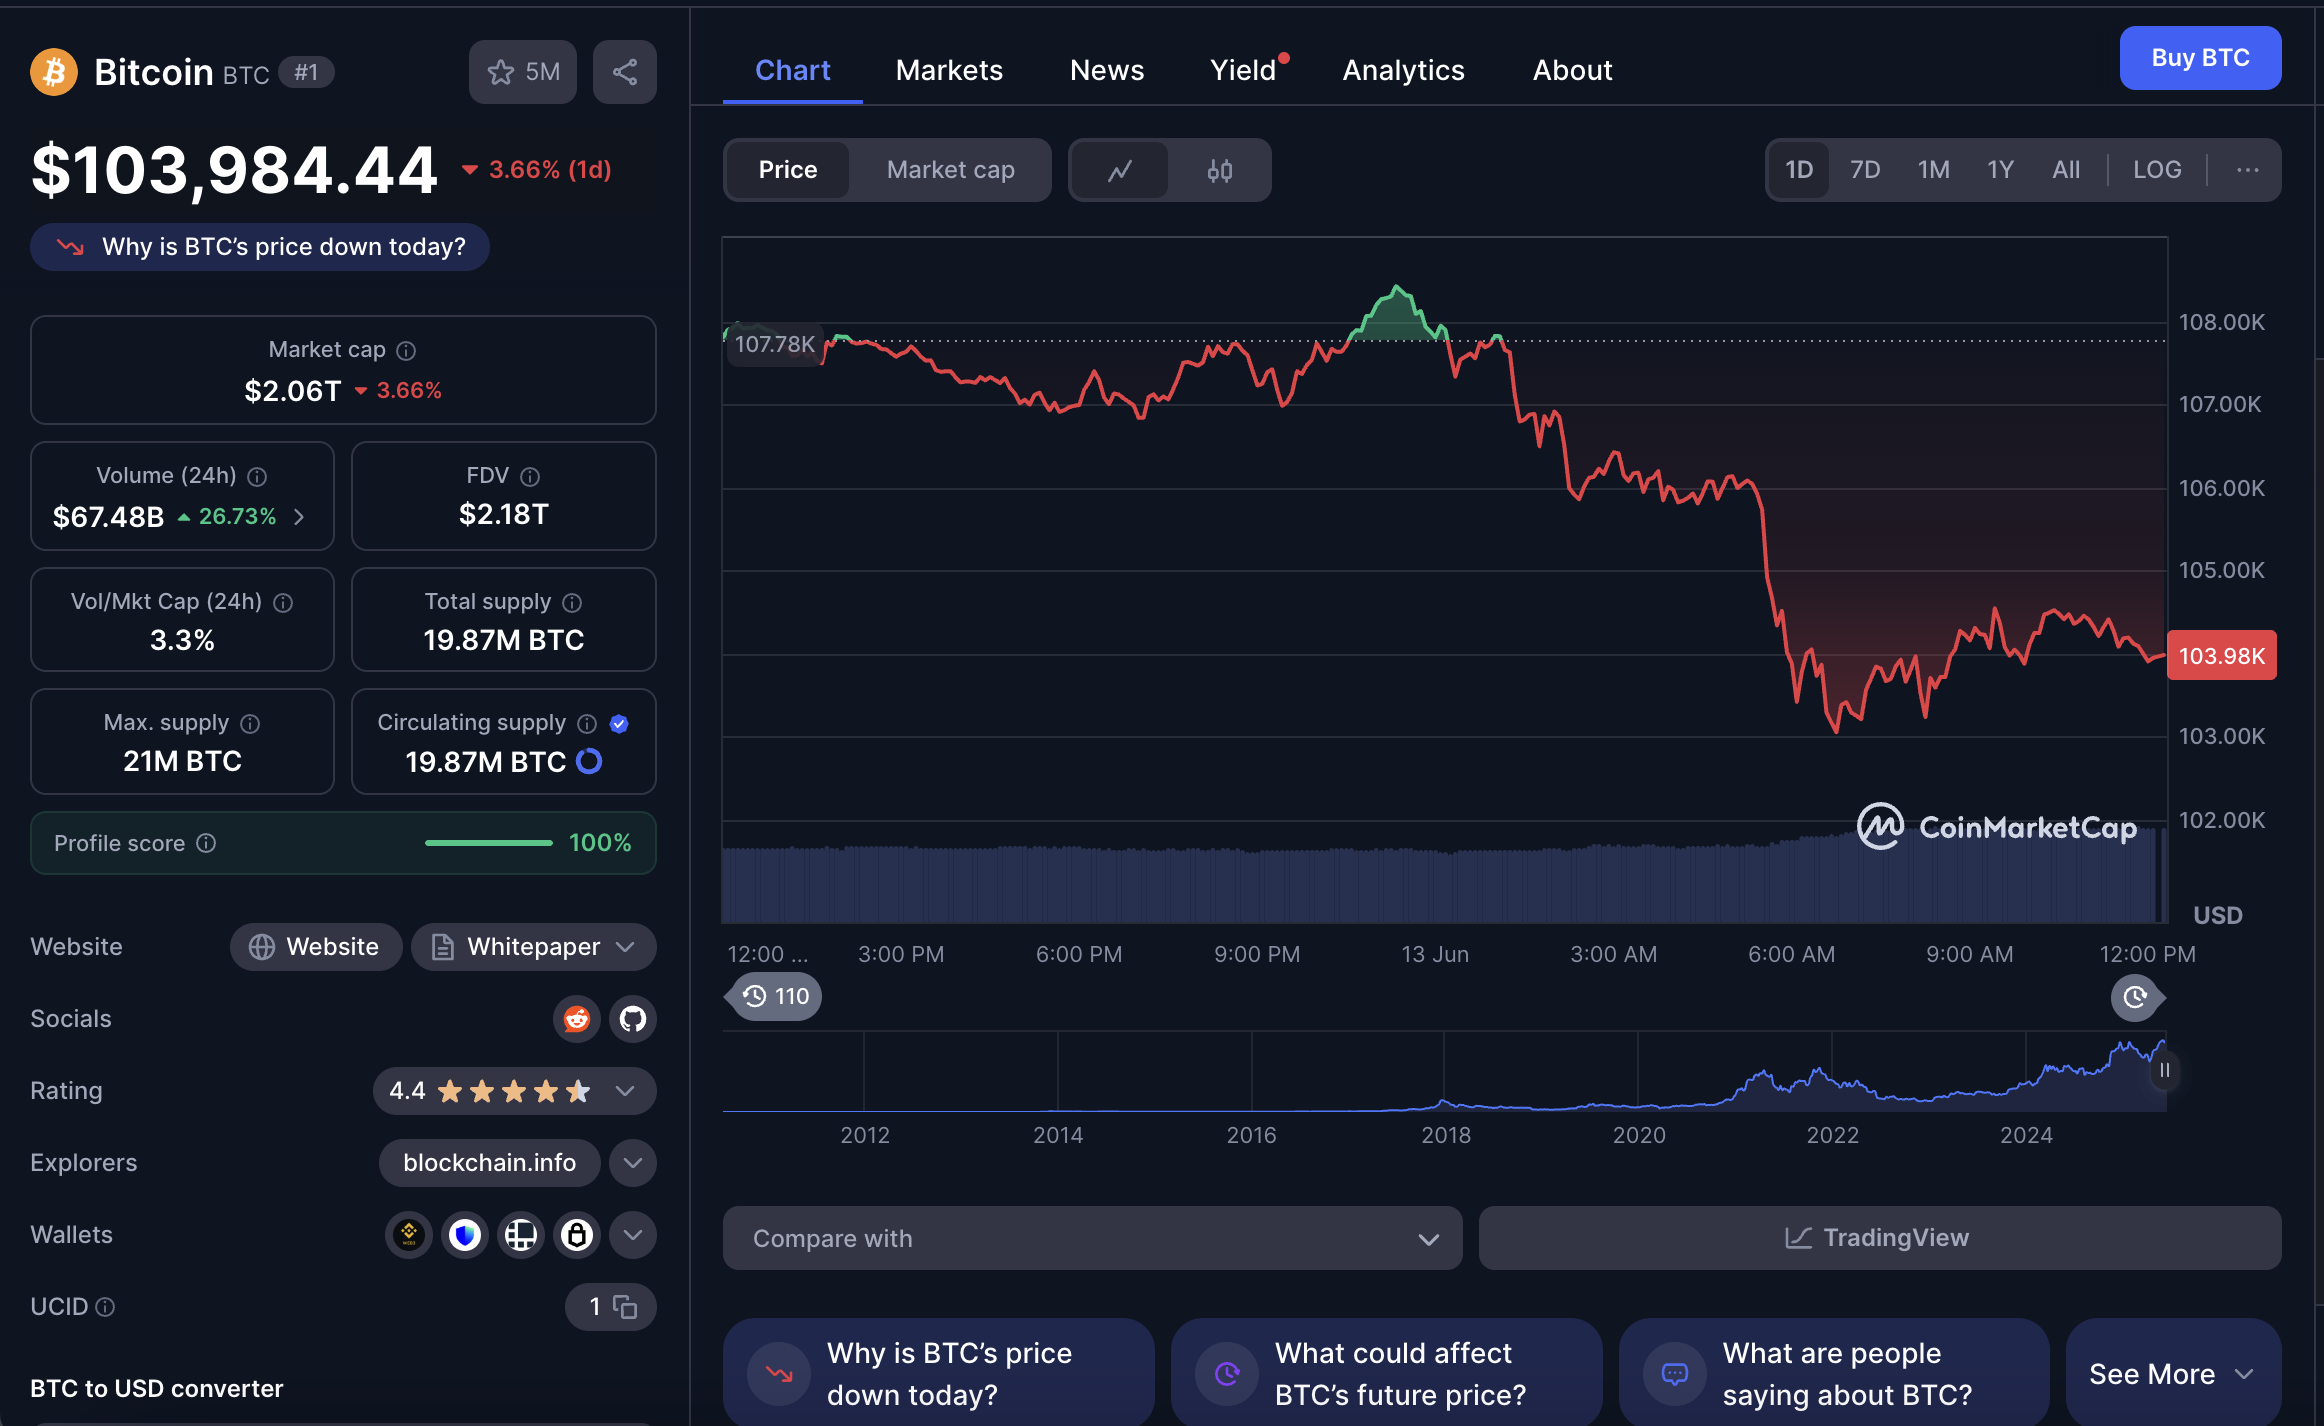The width and height of the screenshot is (2324, 1426).
Task: Select 1Y time range
Action: [2000, 170]
